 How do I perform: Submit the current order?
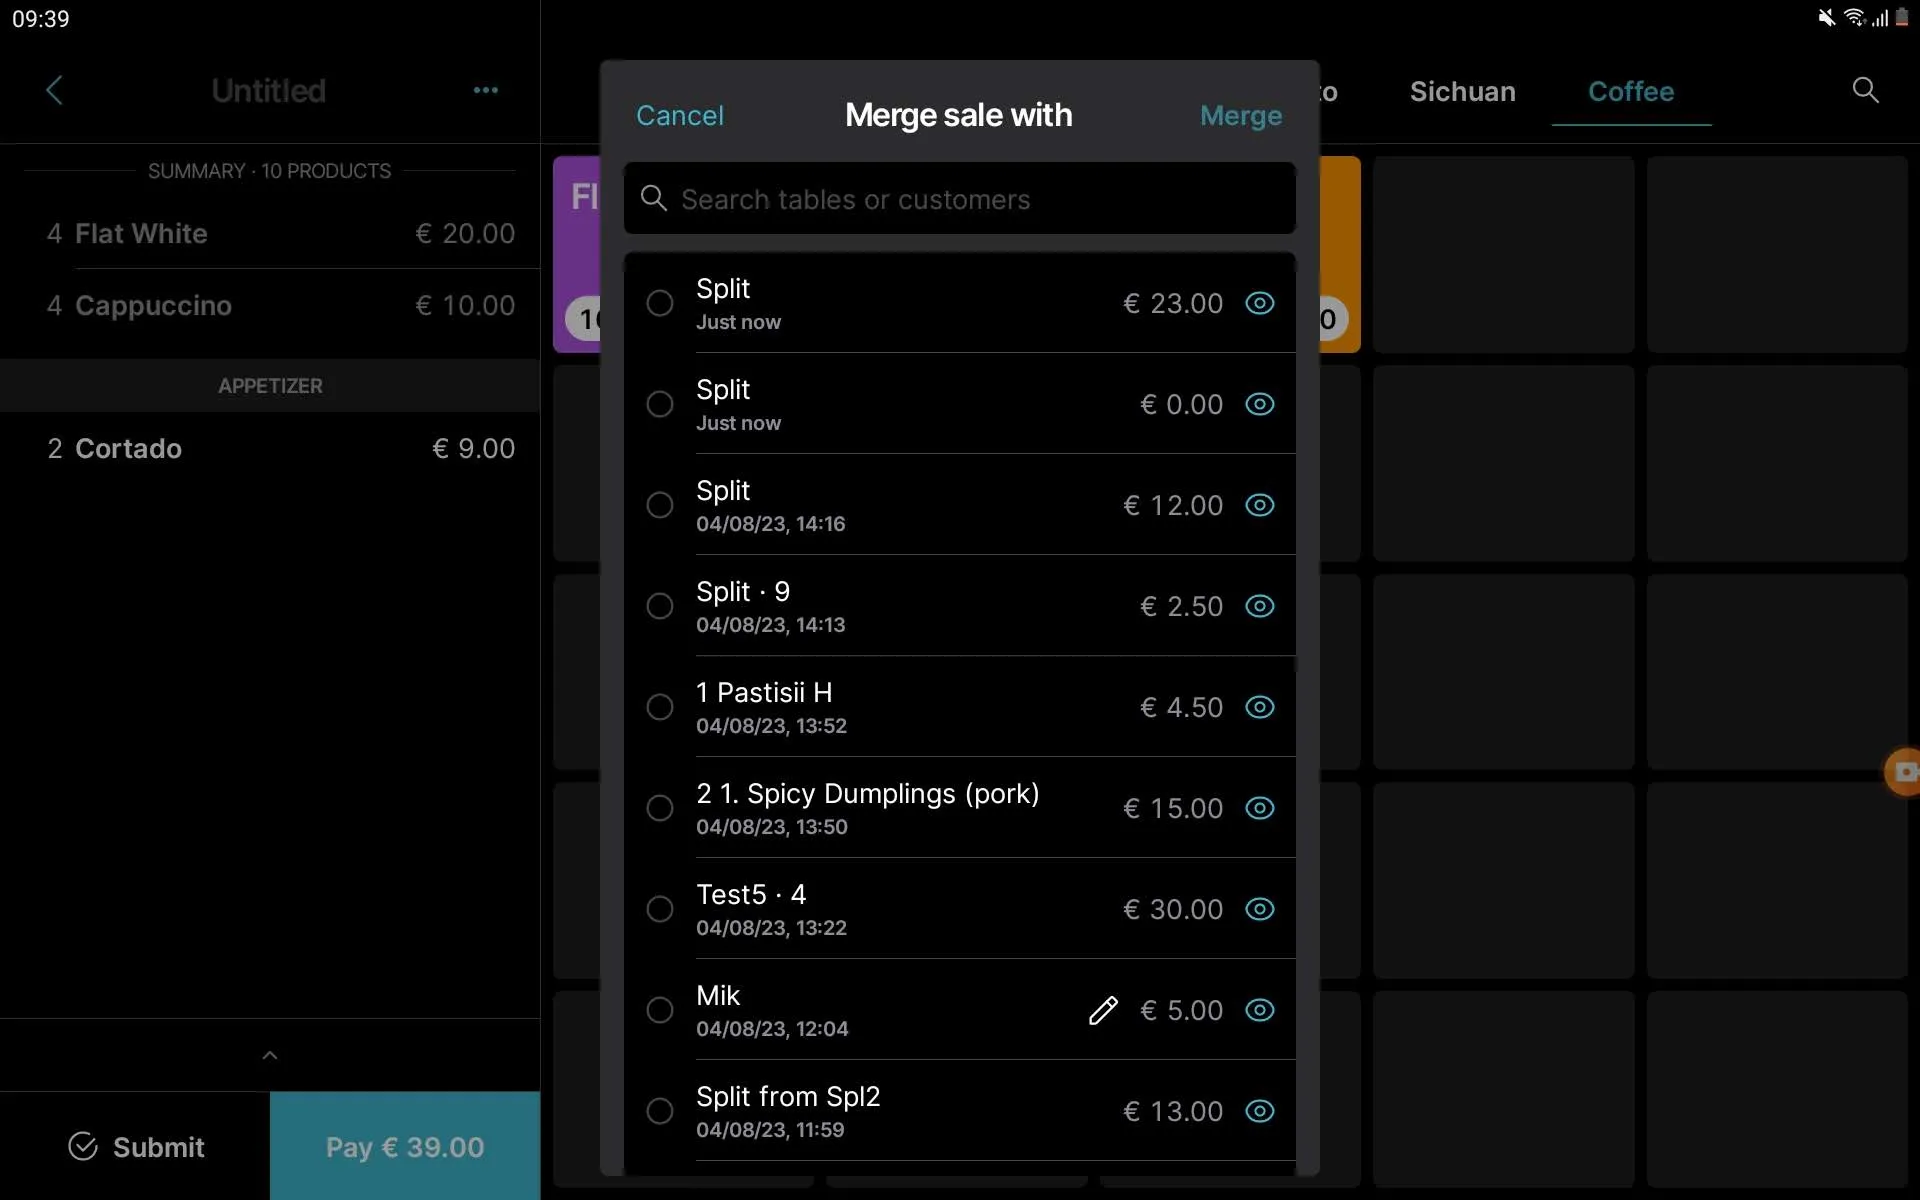[x=136, y=1147]
